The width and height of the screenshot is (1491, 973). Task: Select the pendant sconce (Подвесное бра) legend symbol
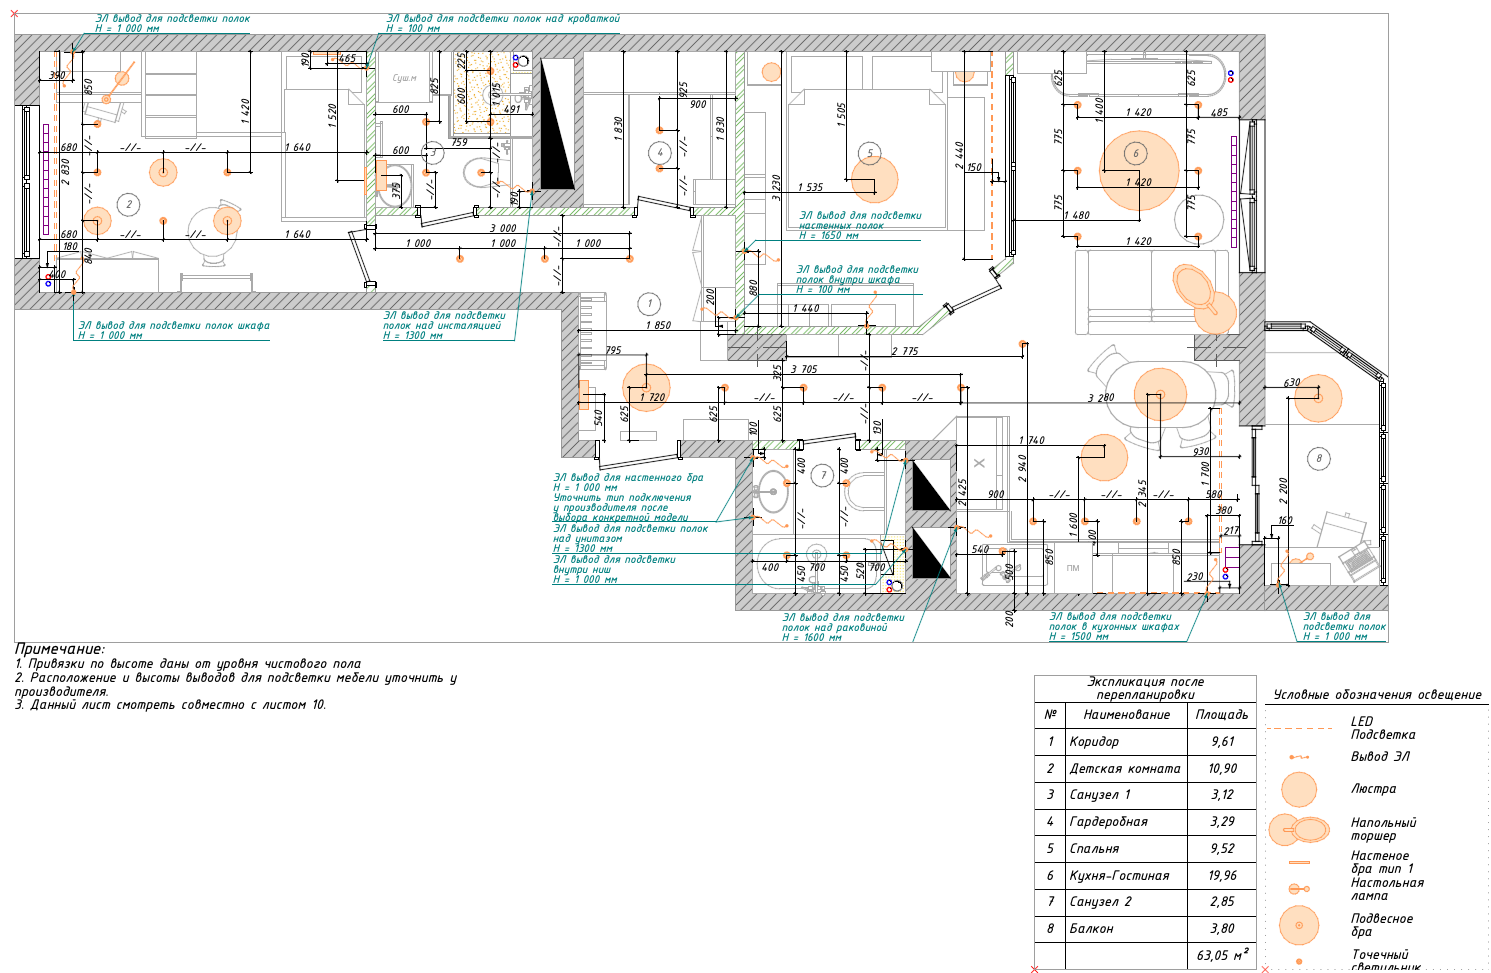coord(1299,925)
